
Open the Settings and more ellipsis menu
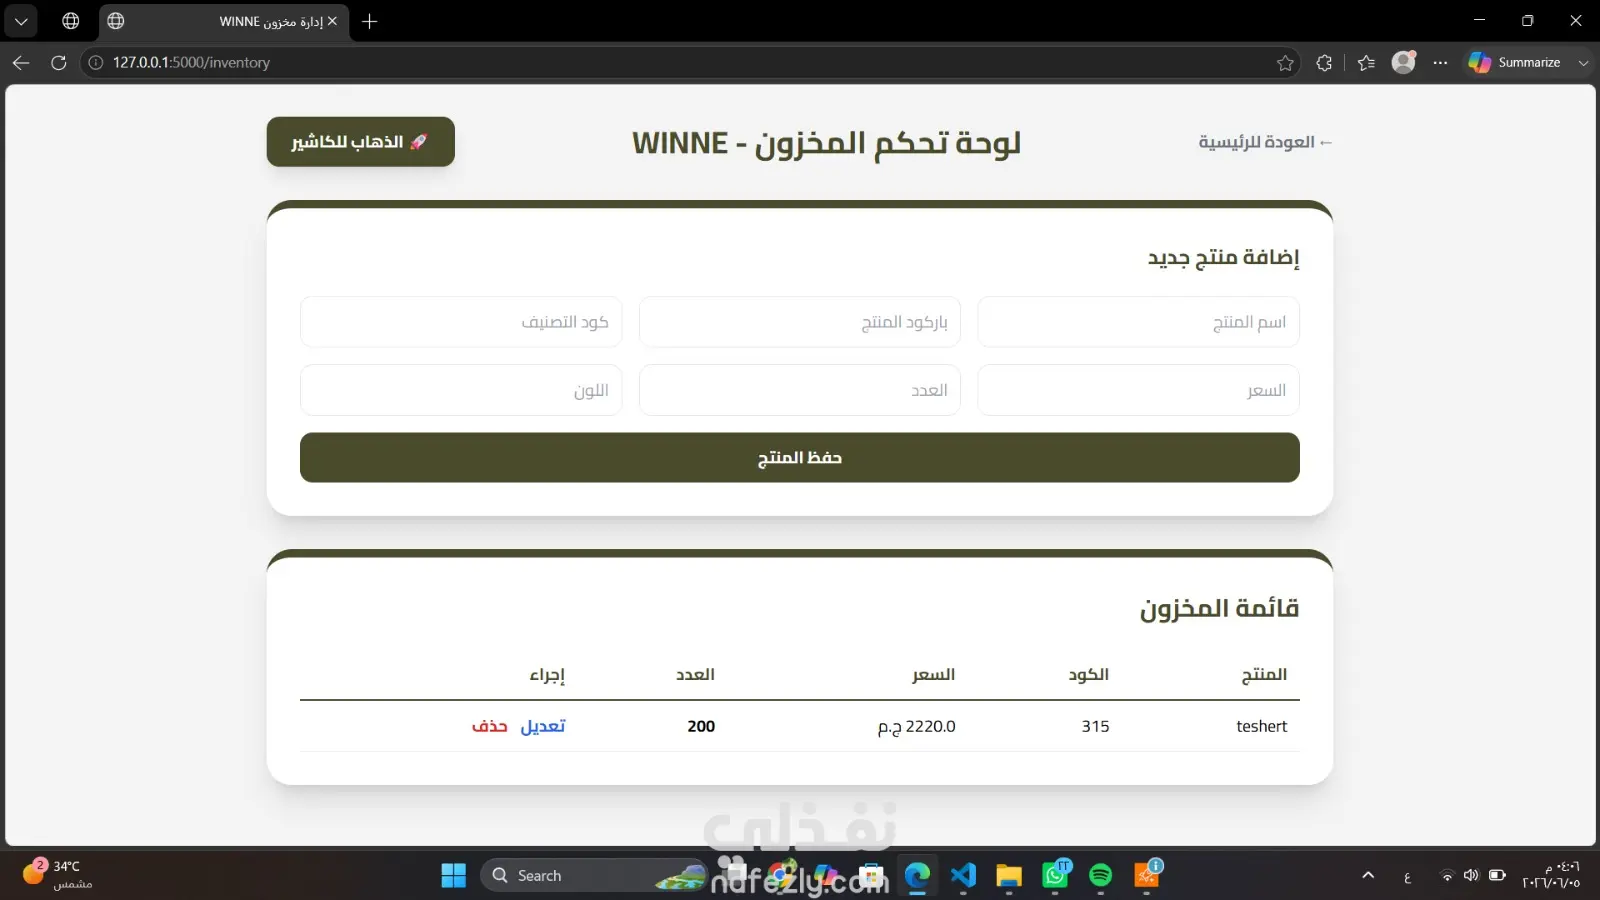click(x=1440, y=62)
